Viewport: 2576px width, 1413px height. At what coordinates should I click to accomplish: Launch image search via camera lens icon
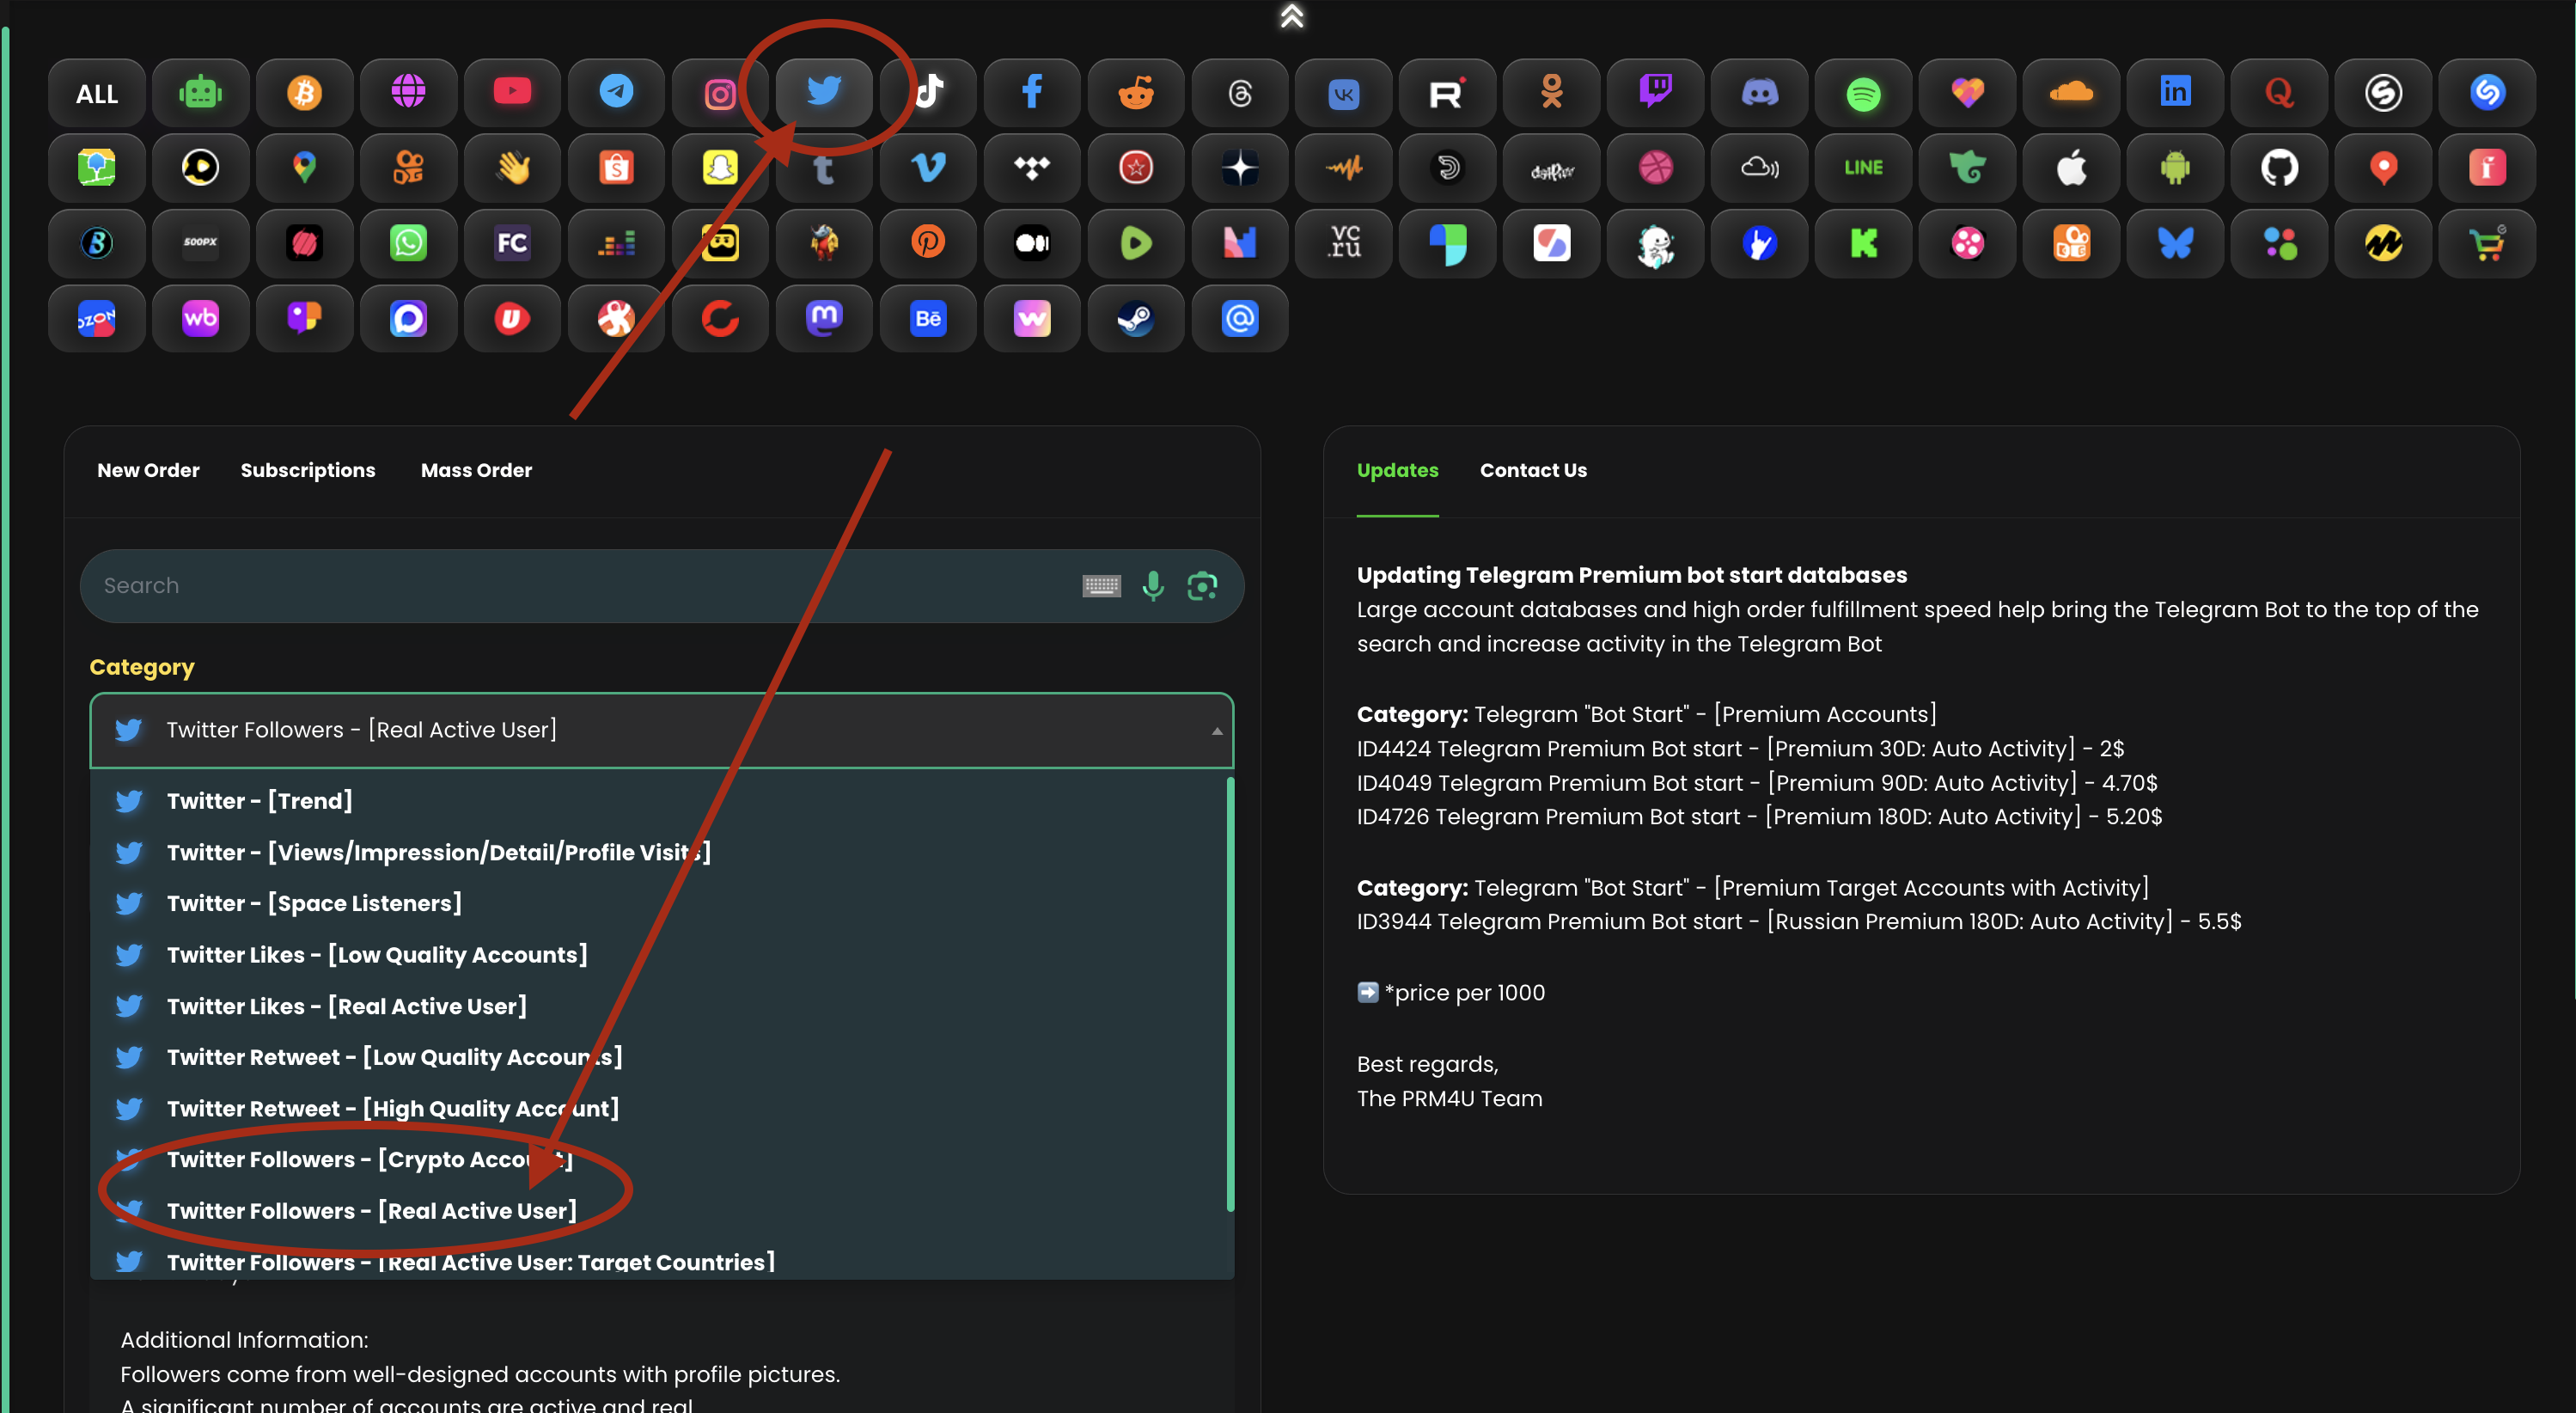coord(1202,586)
